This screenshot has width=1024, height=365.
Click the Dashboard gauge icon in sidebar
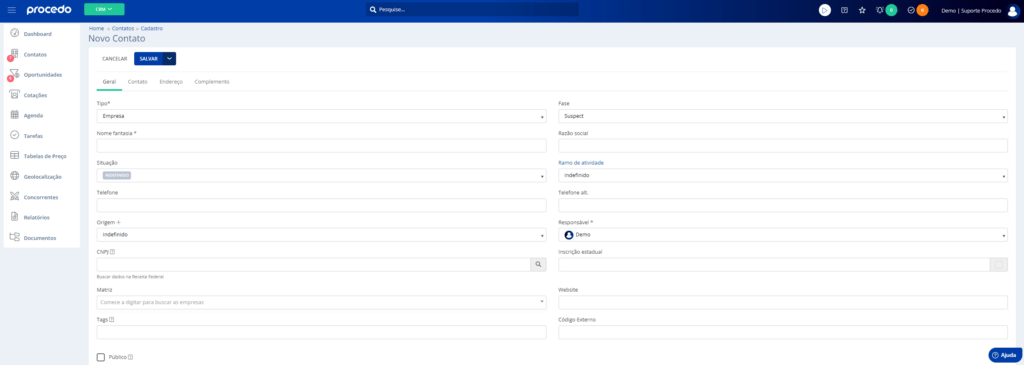(14, 33)
